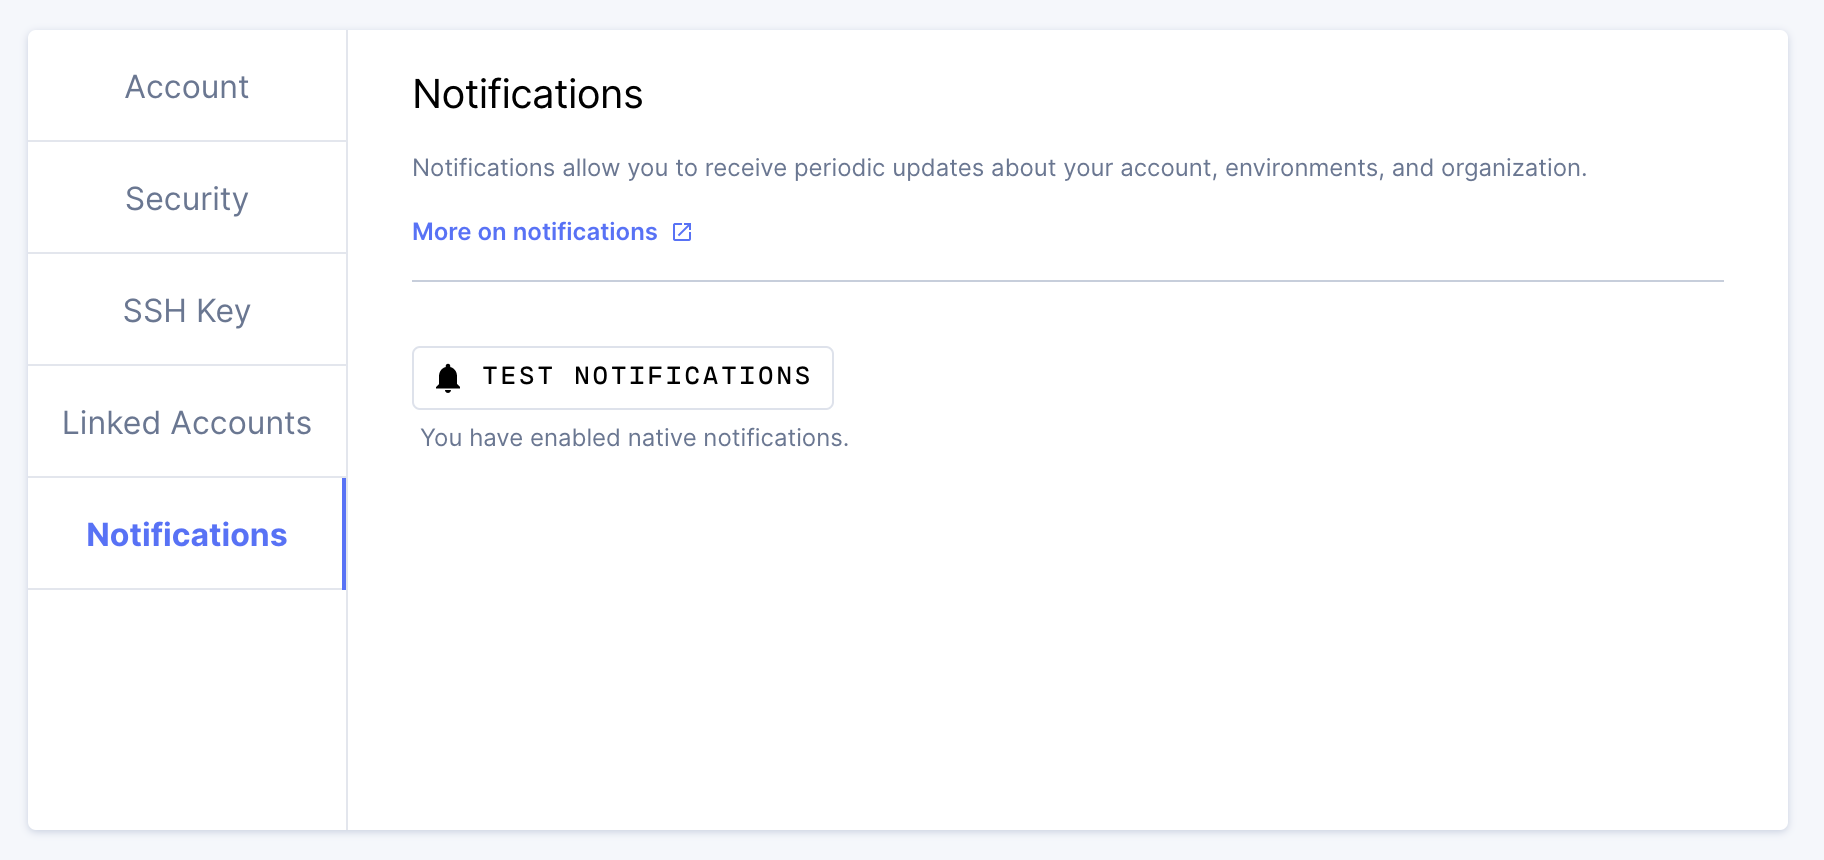Open the Account settings tab
Viewport: 1824px width, 860px height.
pyautogui.click(x=187, y=87)
